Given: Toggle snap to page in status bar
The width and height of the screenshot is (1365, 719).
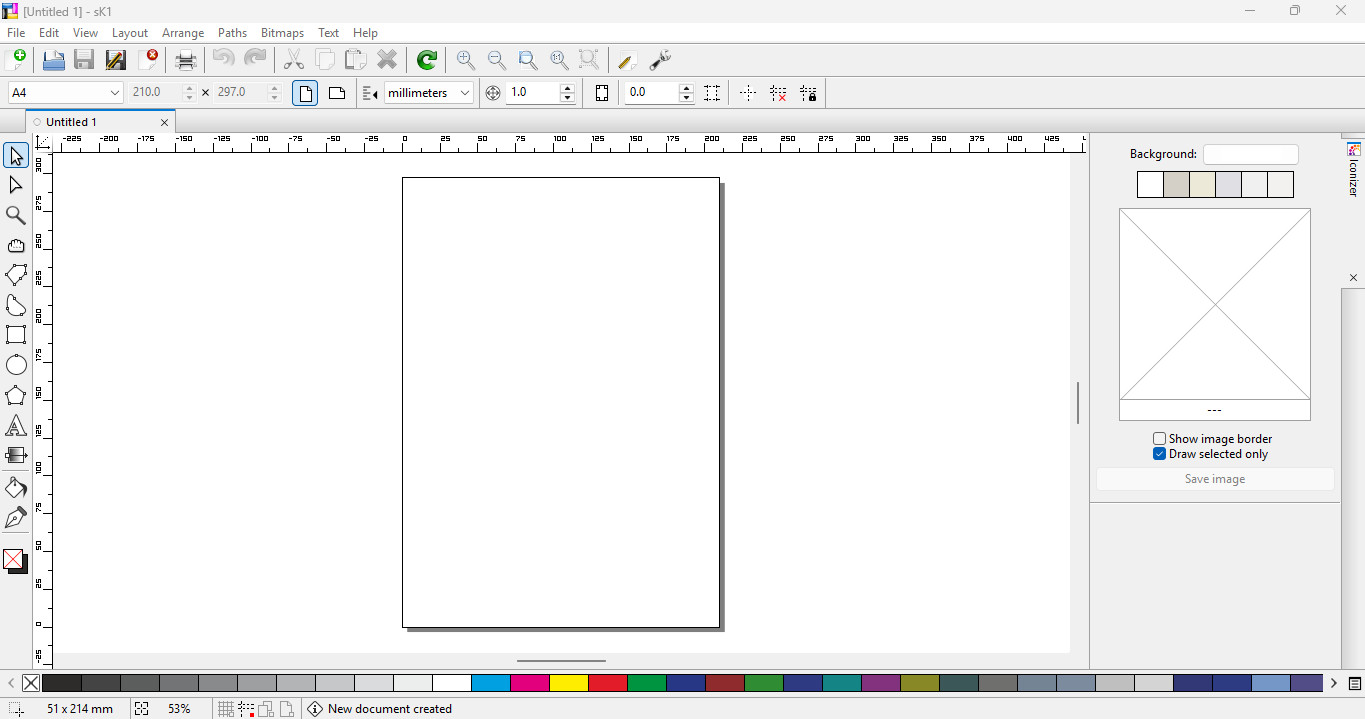Looking at the screenshot, I should click(x=286, y=709).
